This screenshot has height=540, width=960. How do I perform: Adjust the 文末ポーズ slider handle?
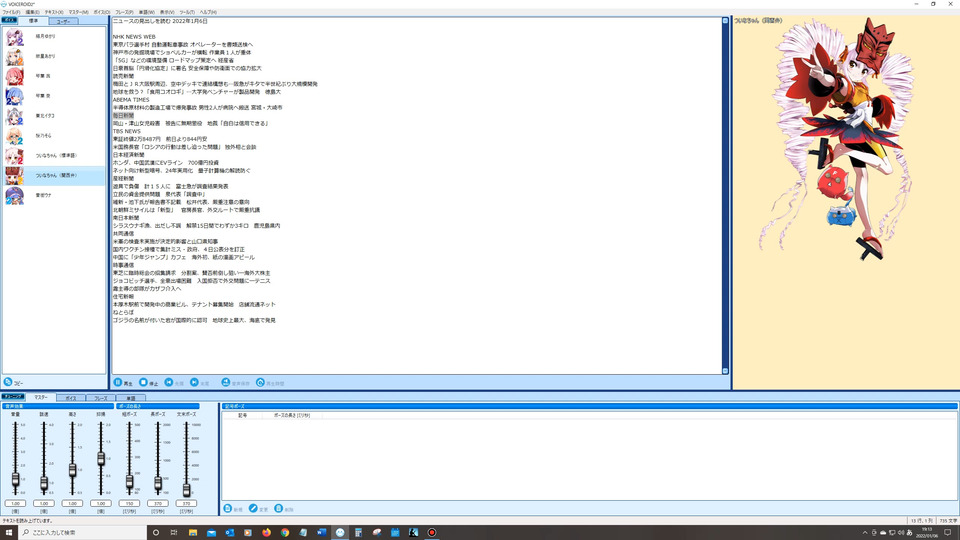(187, 489)
